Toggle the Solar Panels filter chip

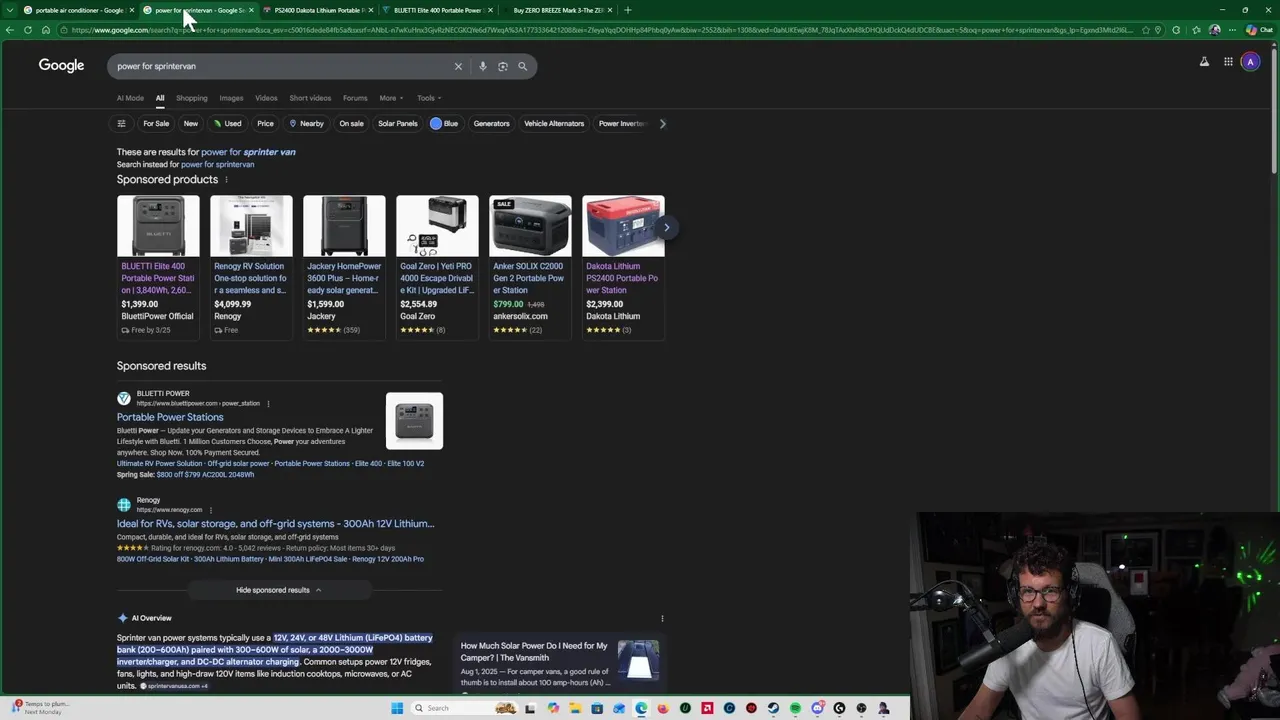[x=398, y=124]
